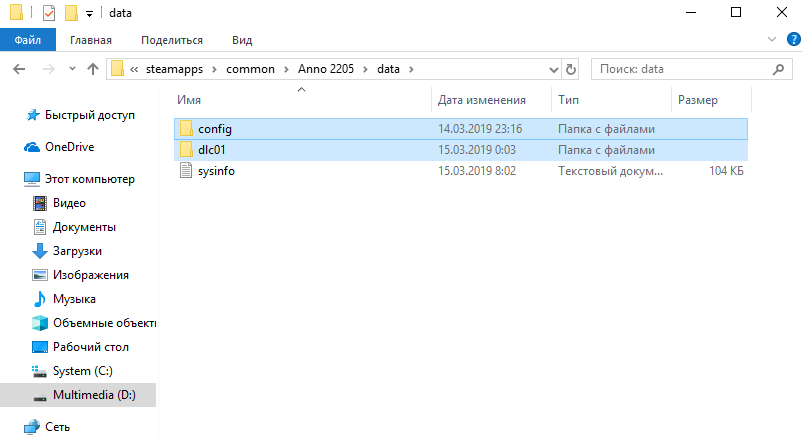Click the sysinfo text document icon
Screen dimensions: 802x436
(185, 171)
